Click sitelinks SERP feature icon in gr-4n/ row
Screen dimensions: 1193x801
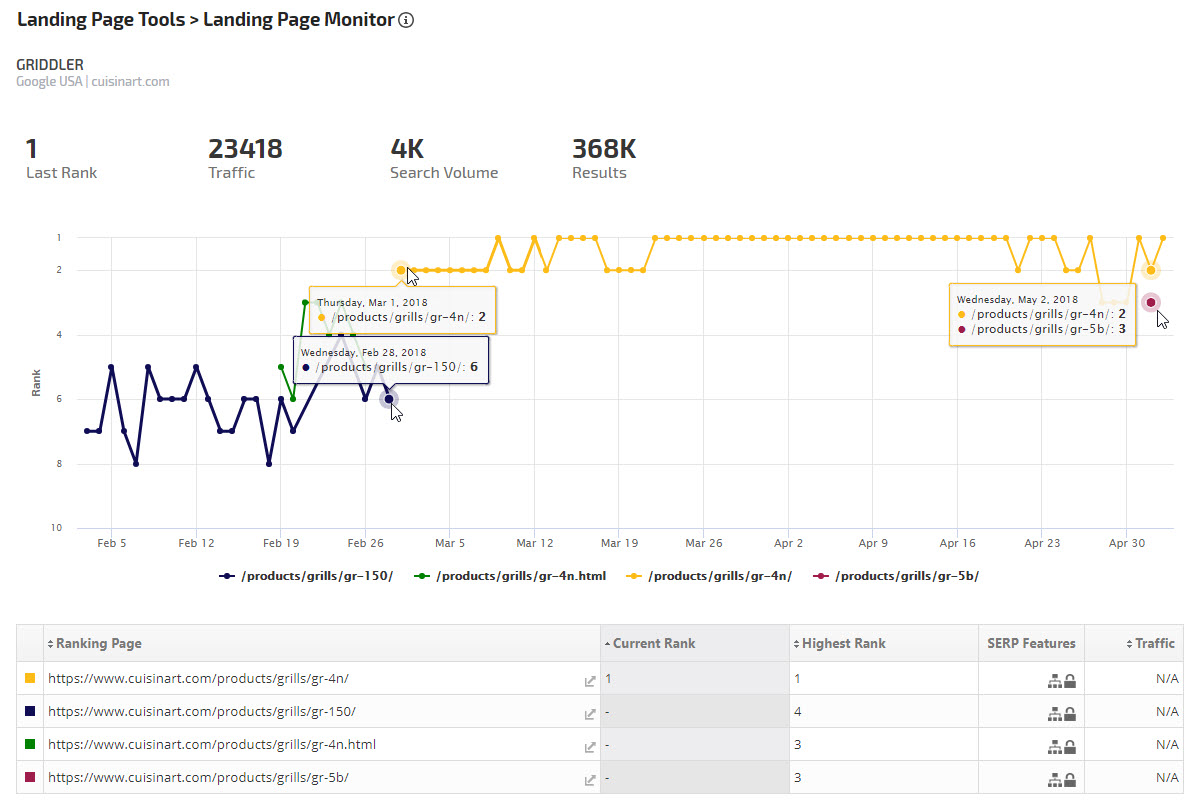pos(1053,681)
